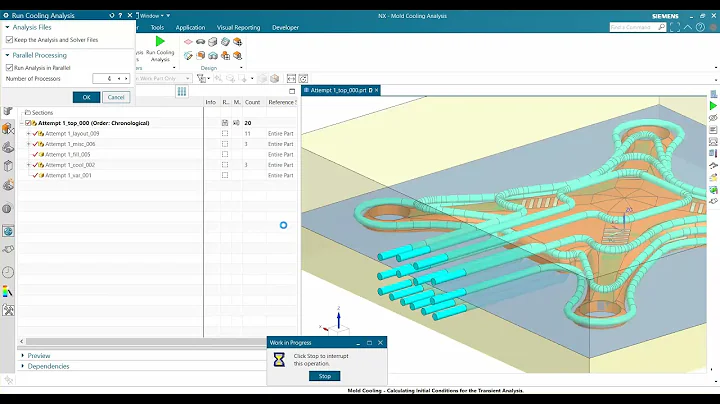Collapse the ribbon using the up chevron
The height and width of the screenshot is (404, 720).
tap(687, 27)
